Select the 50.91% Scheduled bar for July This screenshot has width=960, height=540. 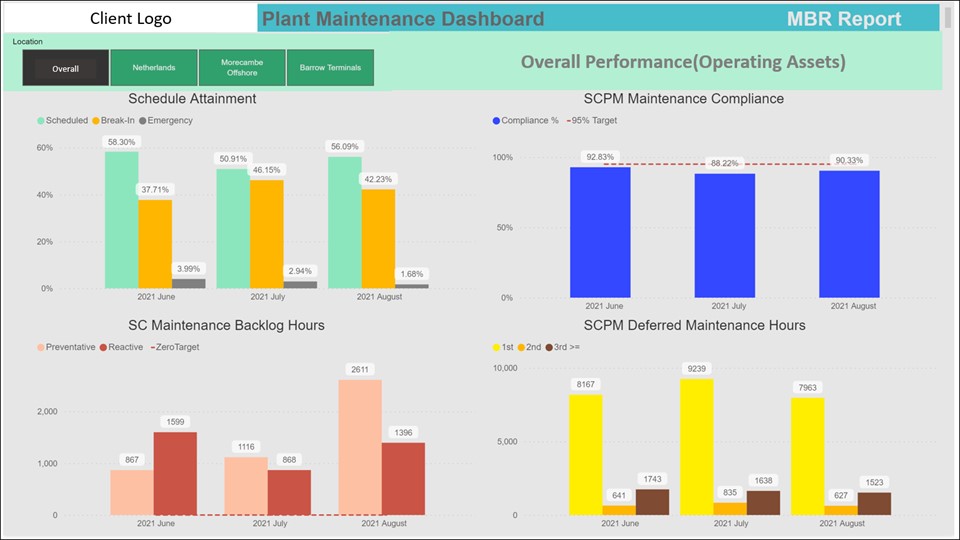(233, 228)
